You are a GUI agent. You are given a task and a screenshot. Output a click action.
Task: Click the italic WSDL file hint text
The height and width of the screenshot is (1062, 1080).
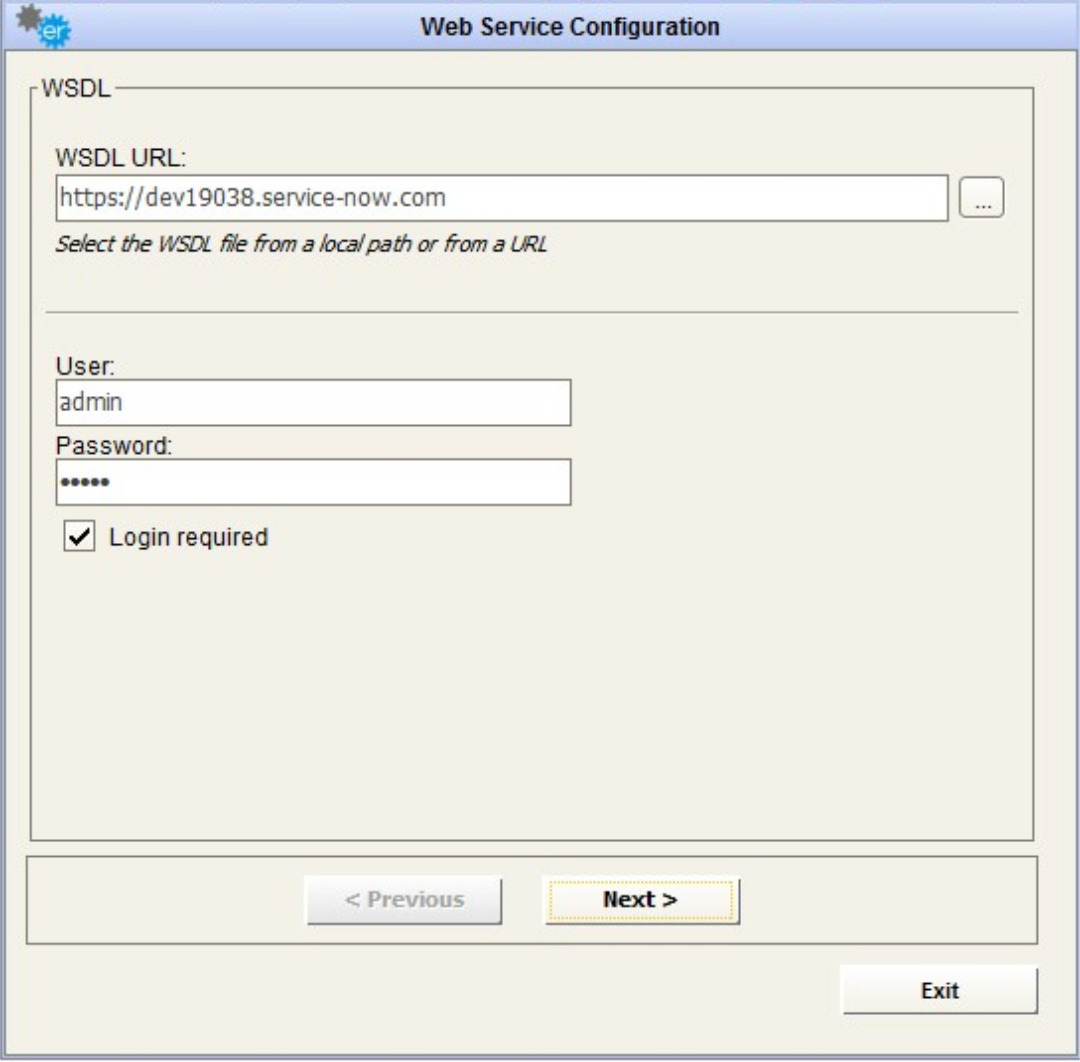[301, 244]
